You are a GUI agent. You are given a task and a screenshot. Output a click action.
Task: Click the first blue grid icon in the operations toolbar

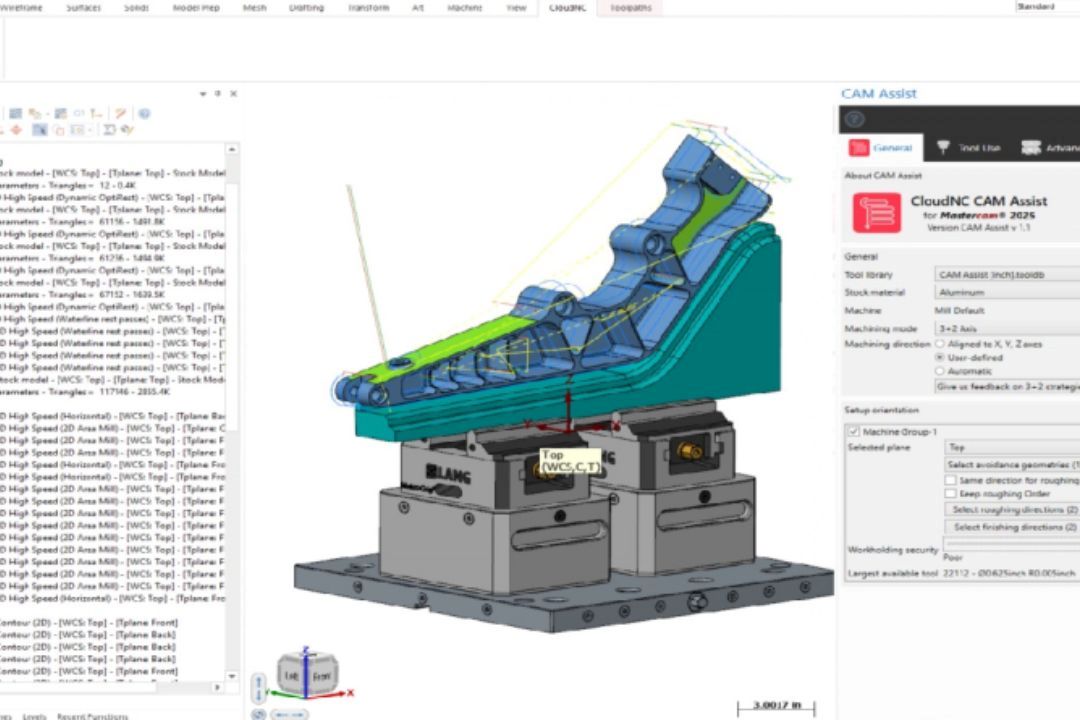(x=15, y=114)
